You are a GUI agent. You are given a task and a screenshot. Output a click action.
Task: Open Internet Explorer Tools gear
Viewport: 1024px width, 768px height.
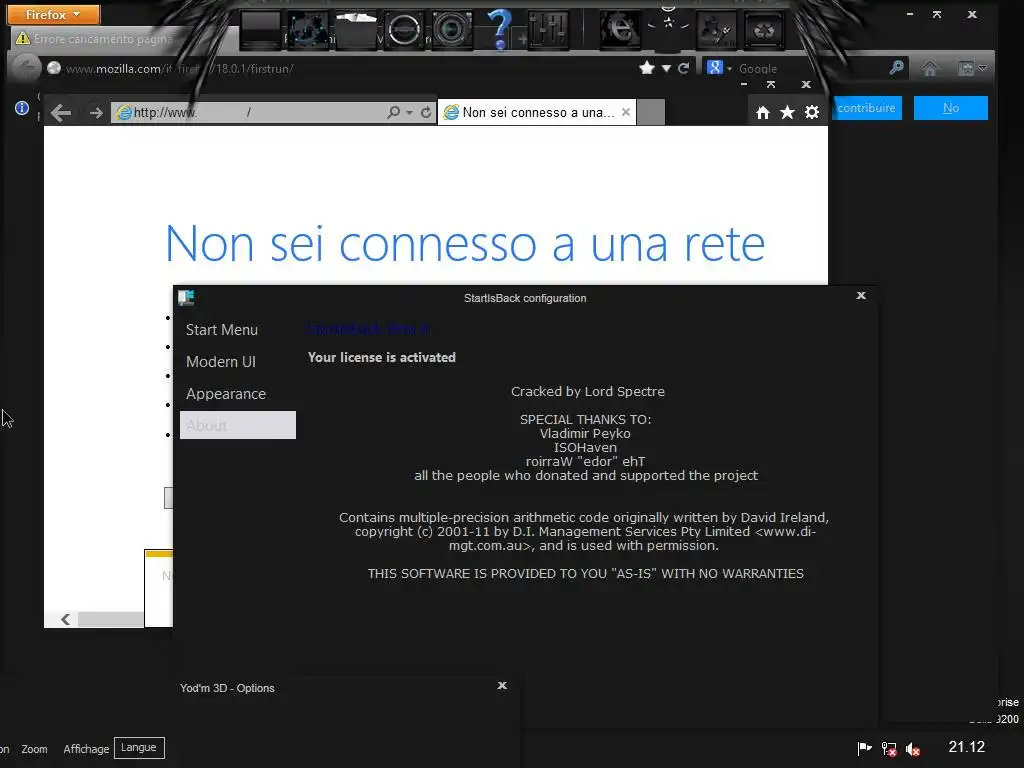coord(812,112)
